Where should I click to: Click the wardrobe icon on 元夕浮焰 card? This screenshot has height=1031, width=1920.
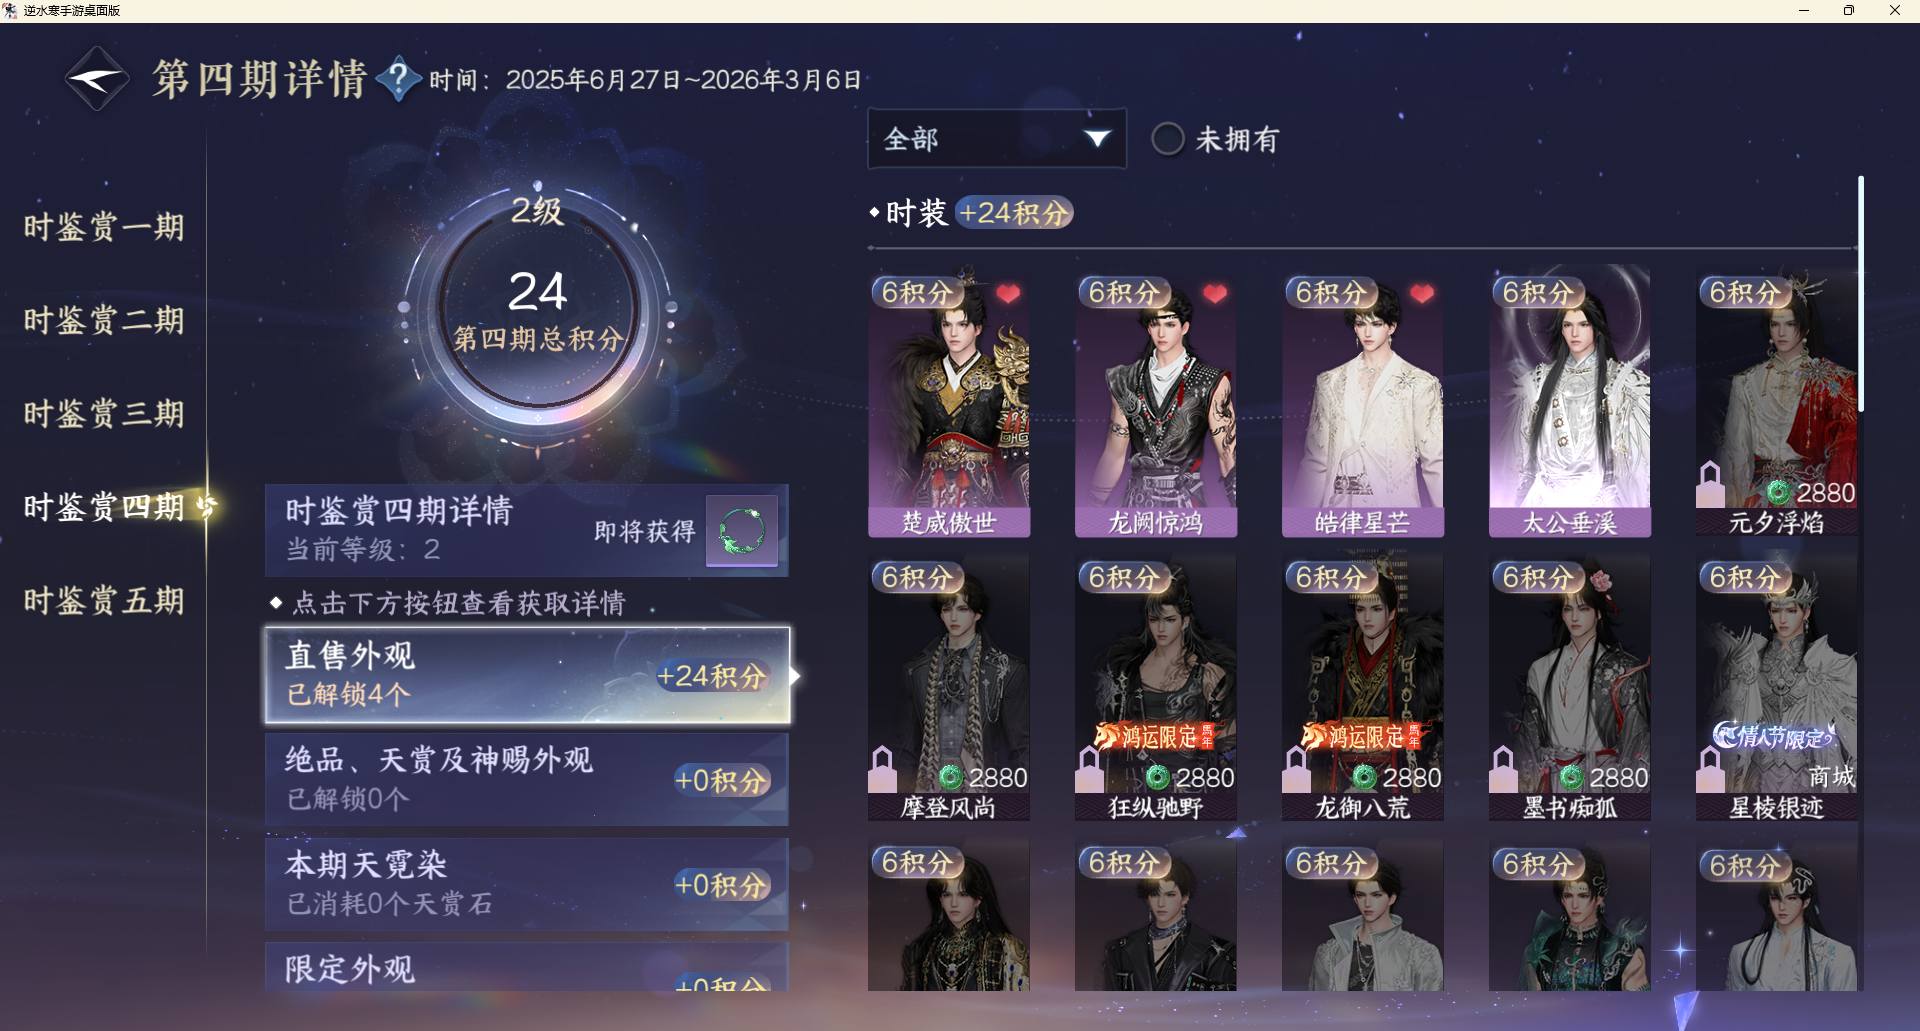point(1710,485)
